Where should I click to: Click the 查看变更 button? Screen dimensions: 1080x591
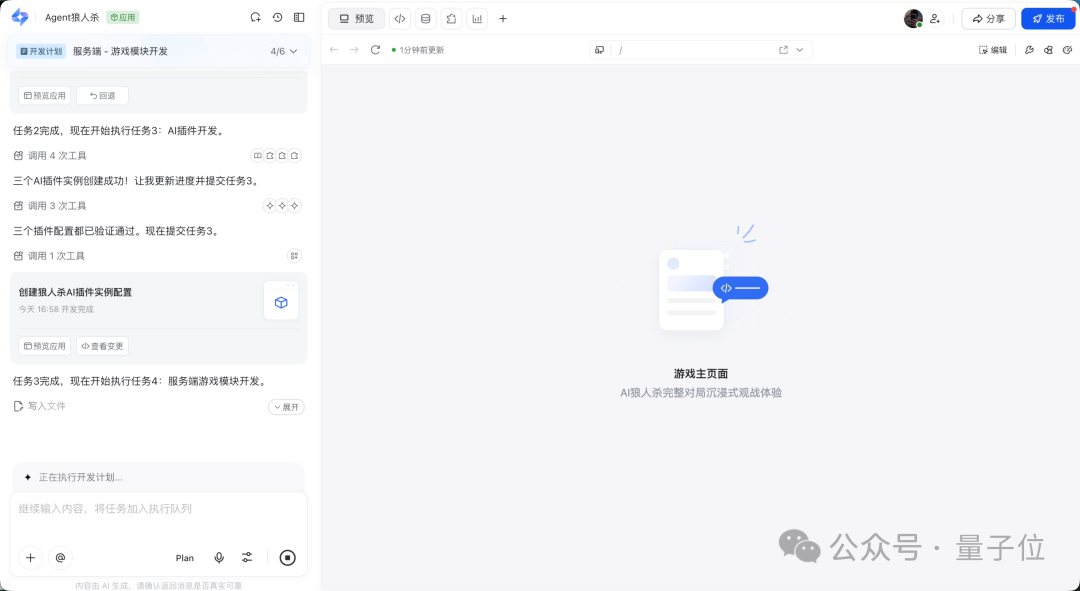point(103,346)
